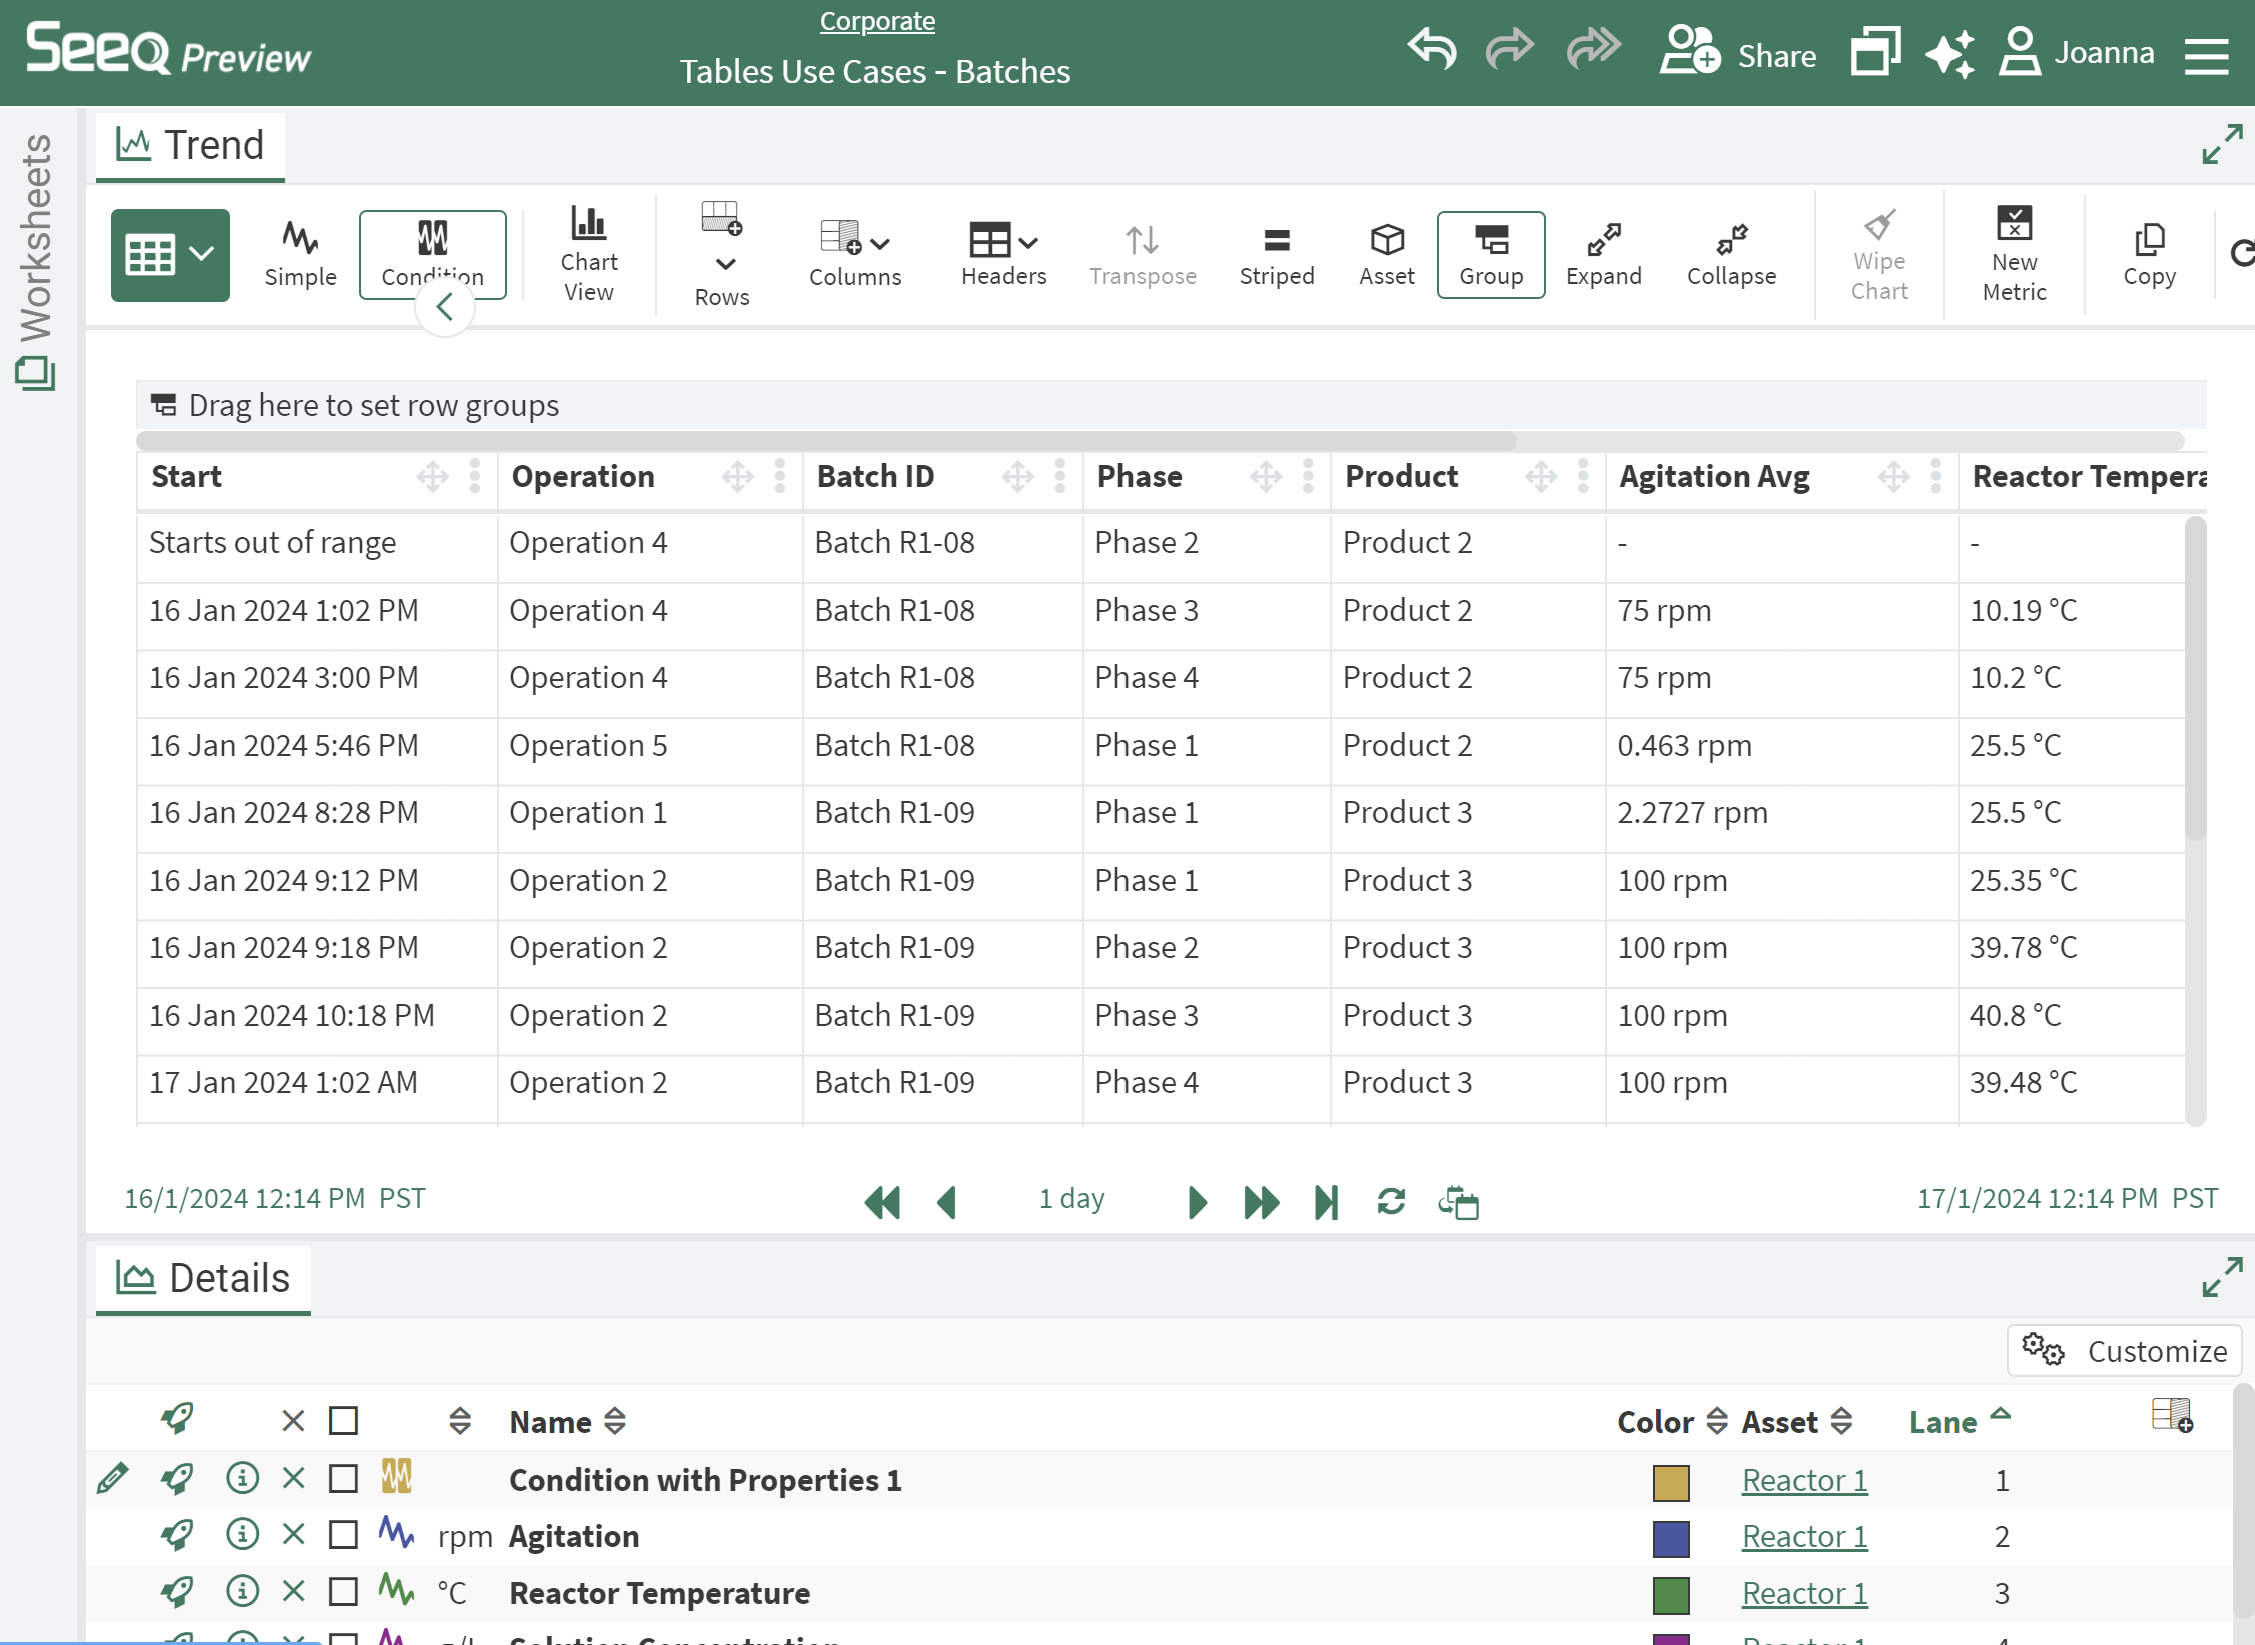Open Start column options menu
This screenshot has width=2255, height=1645.
point(475,477)
